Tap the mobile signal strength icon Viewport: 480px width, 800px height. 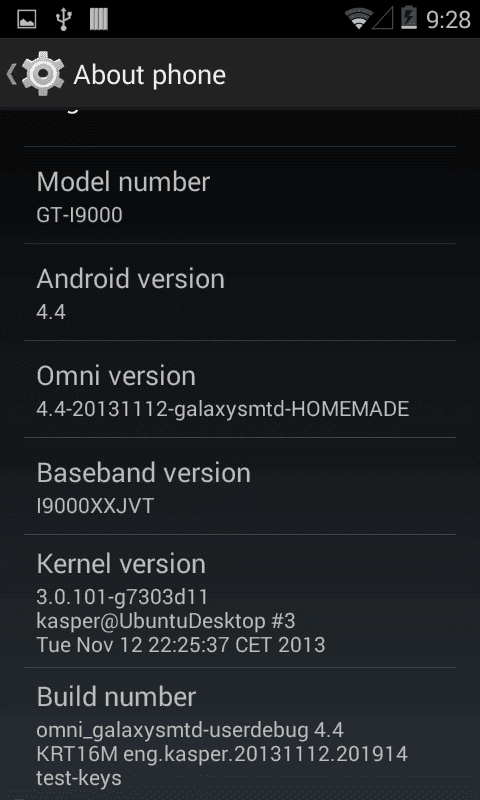(384, 19)
